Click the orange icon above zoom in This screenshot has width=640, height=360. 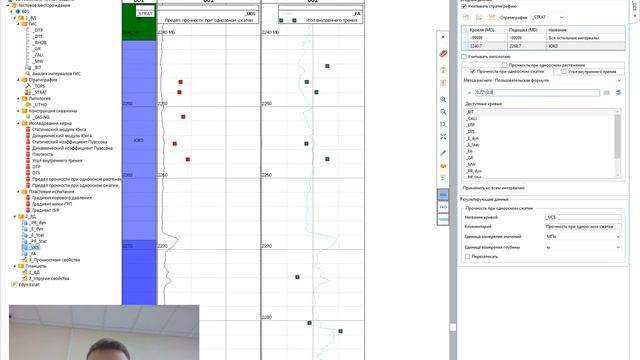(443, 83)
